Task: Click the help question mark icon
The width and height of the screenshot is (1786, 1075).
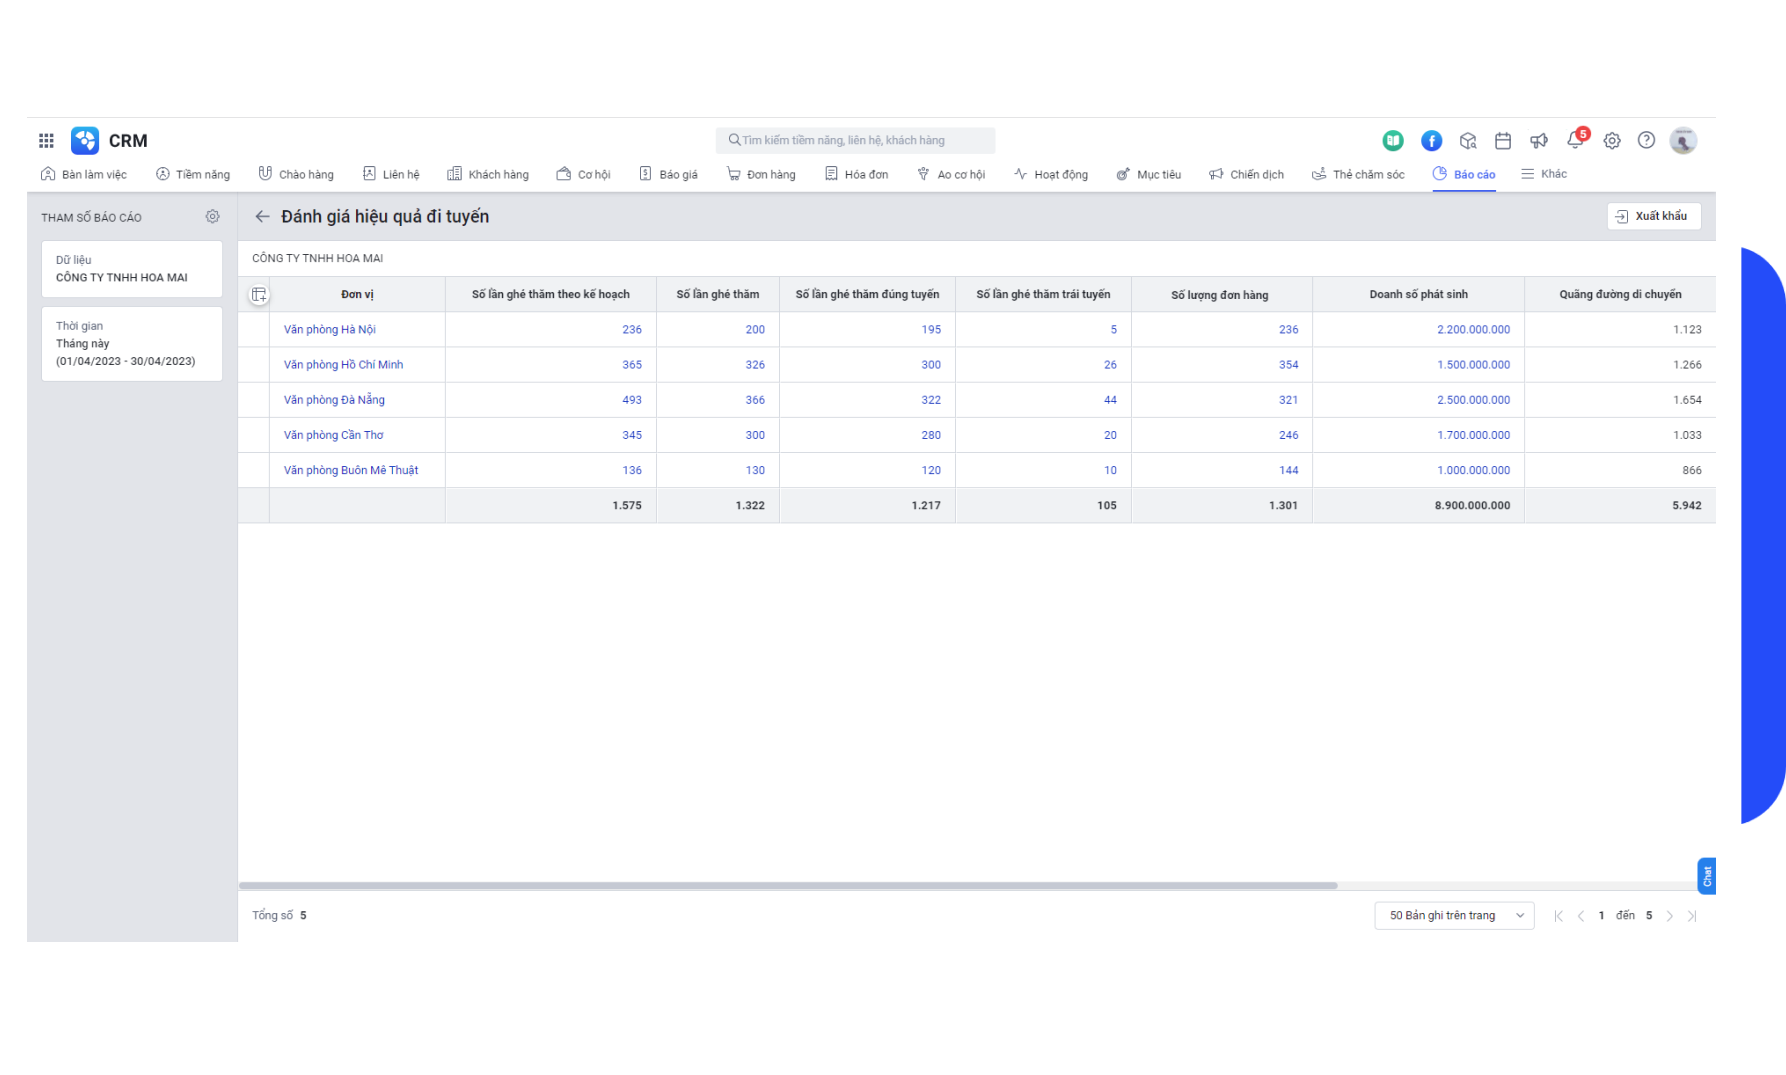Action: pos(1646,141)
